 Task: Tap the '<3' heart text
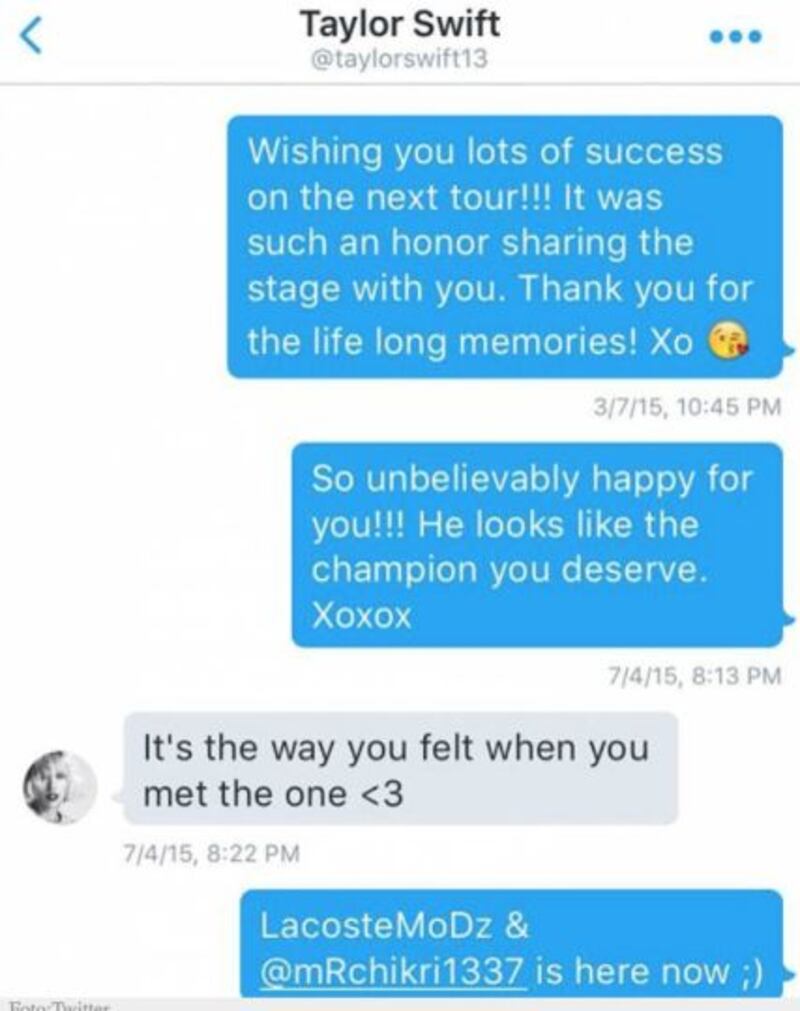384,794
